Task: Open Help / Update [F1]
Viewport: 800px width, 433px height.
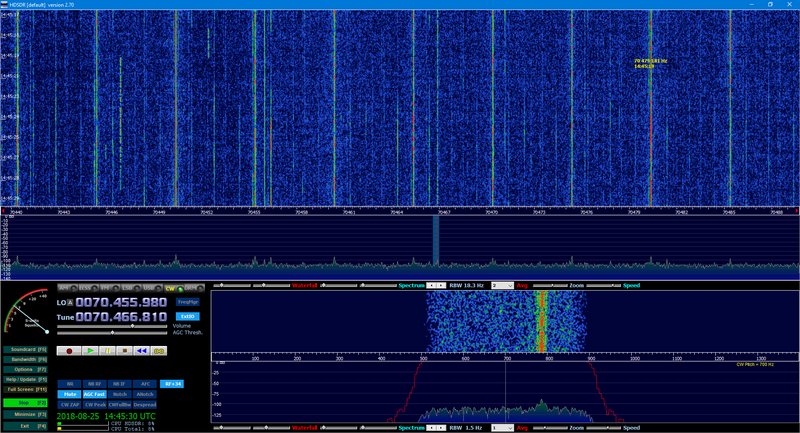Action: click(26, 379)
